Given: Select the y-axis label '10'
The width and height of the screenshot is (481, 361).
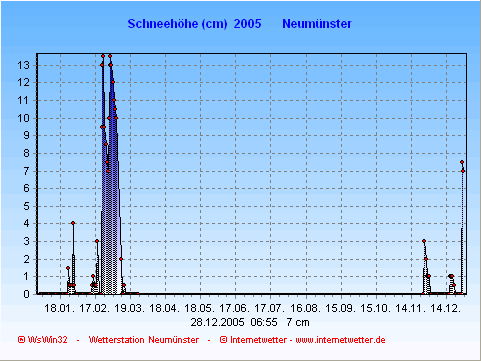Looking at the screenshot, I should [24, 118].
